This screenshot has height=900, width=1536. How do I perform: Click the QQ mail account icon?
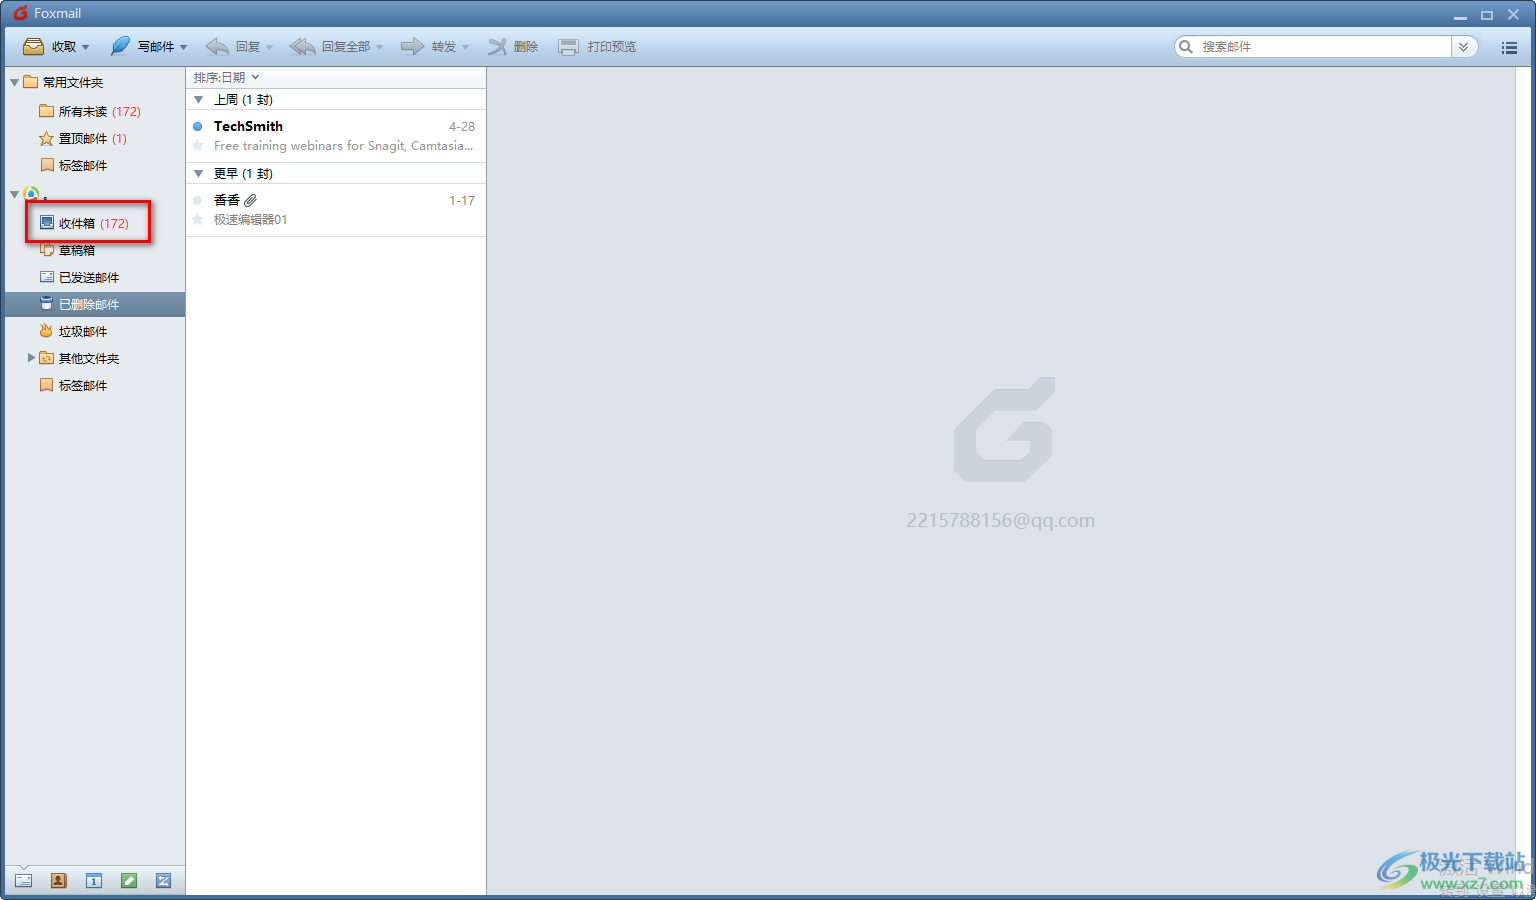(32, 194)
